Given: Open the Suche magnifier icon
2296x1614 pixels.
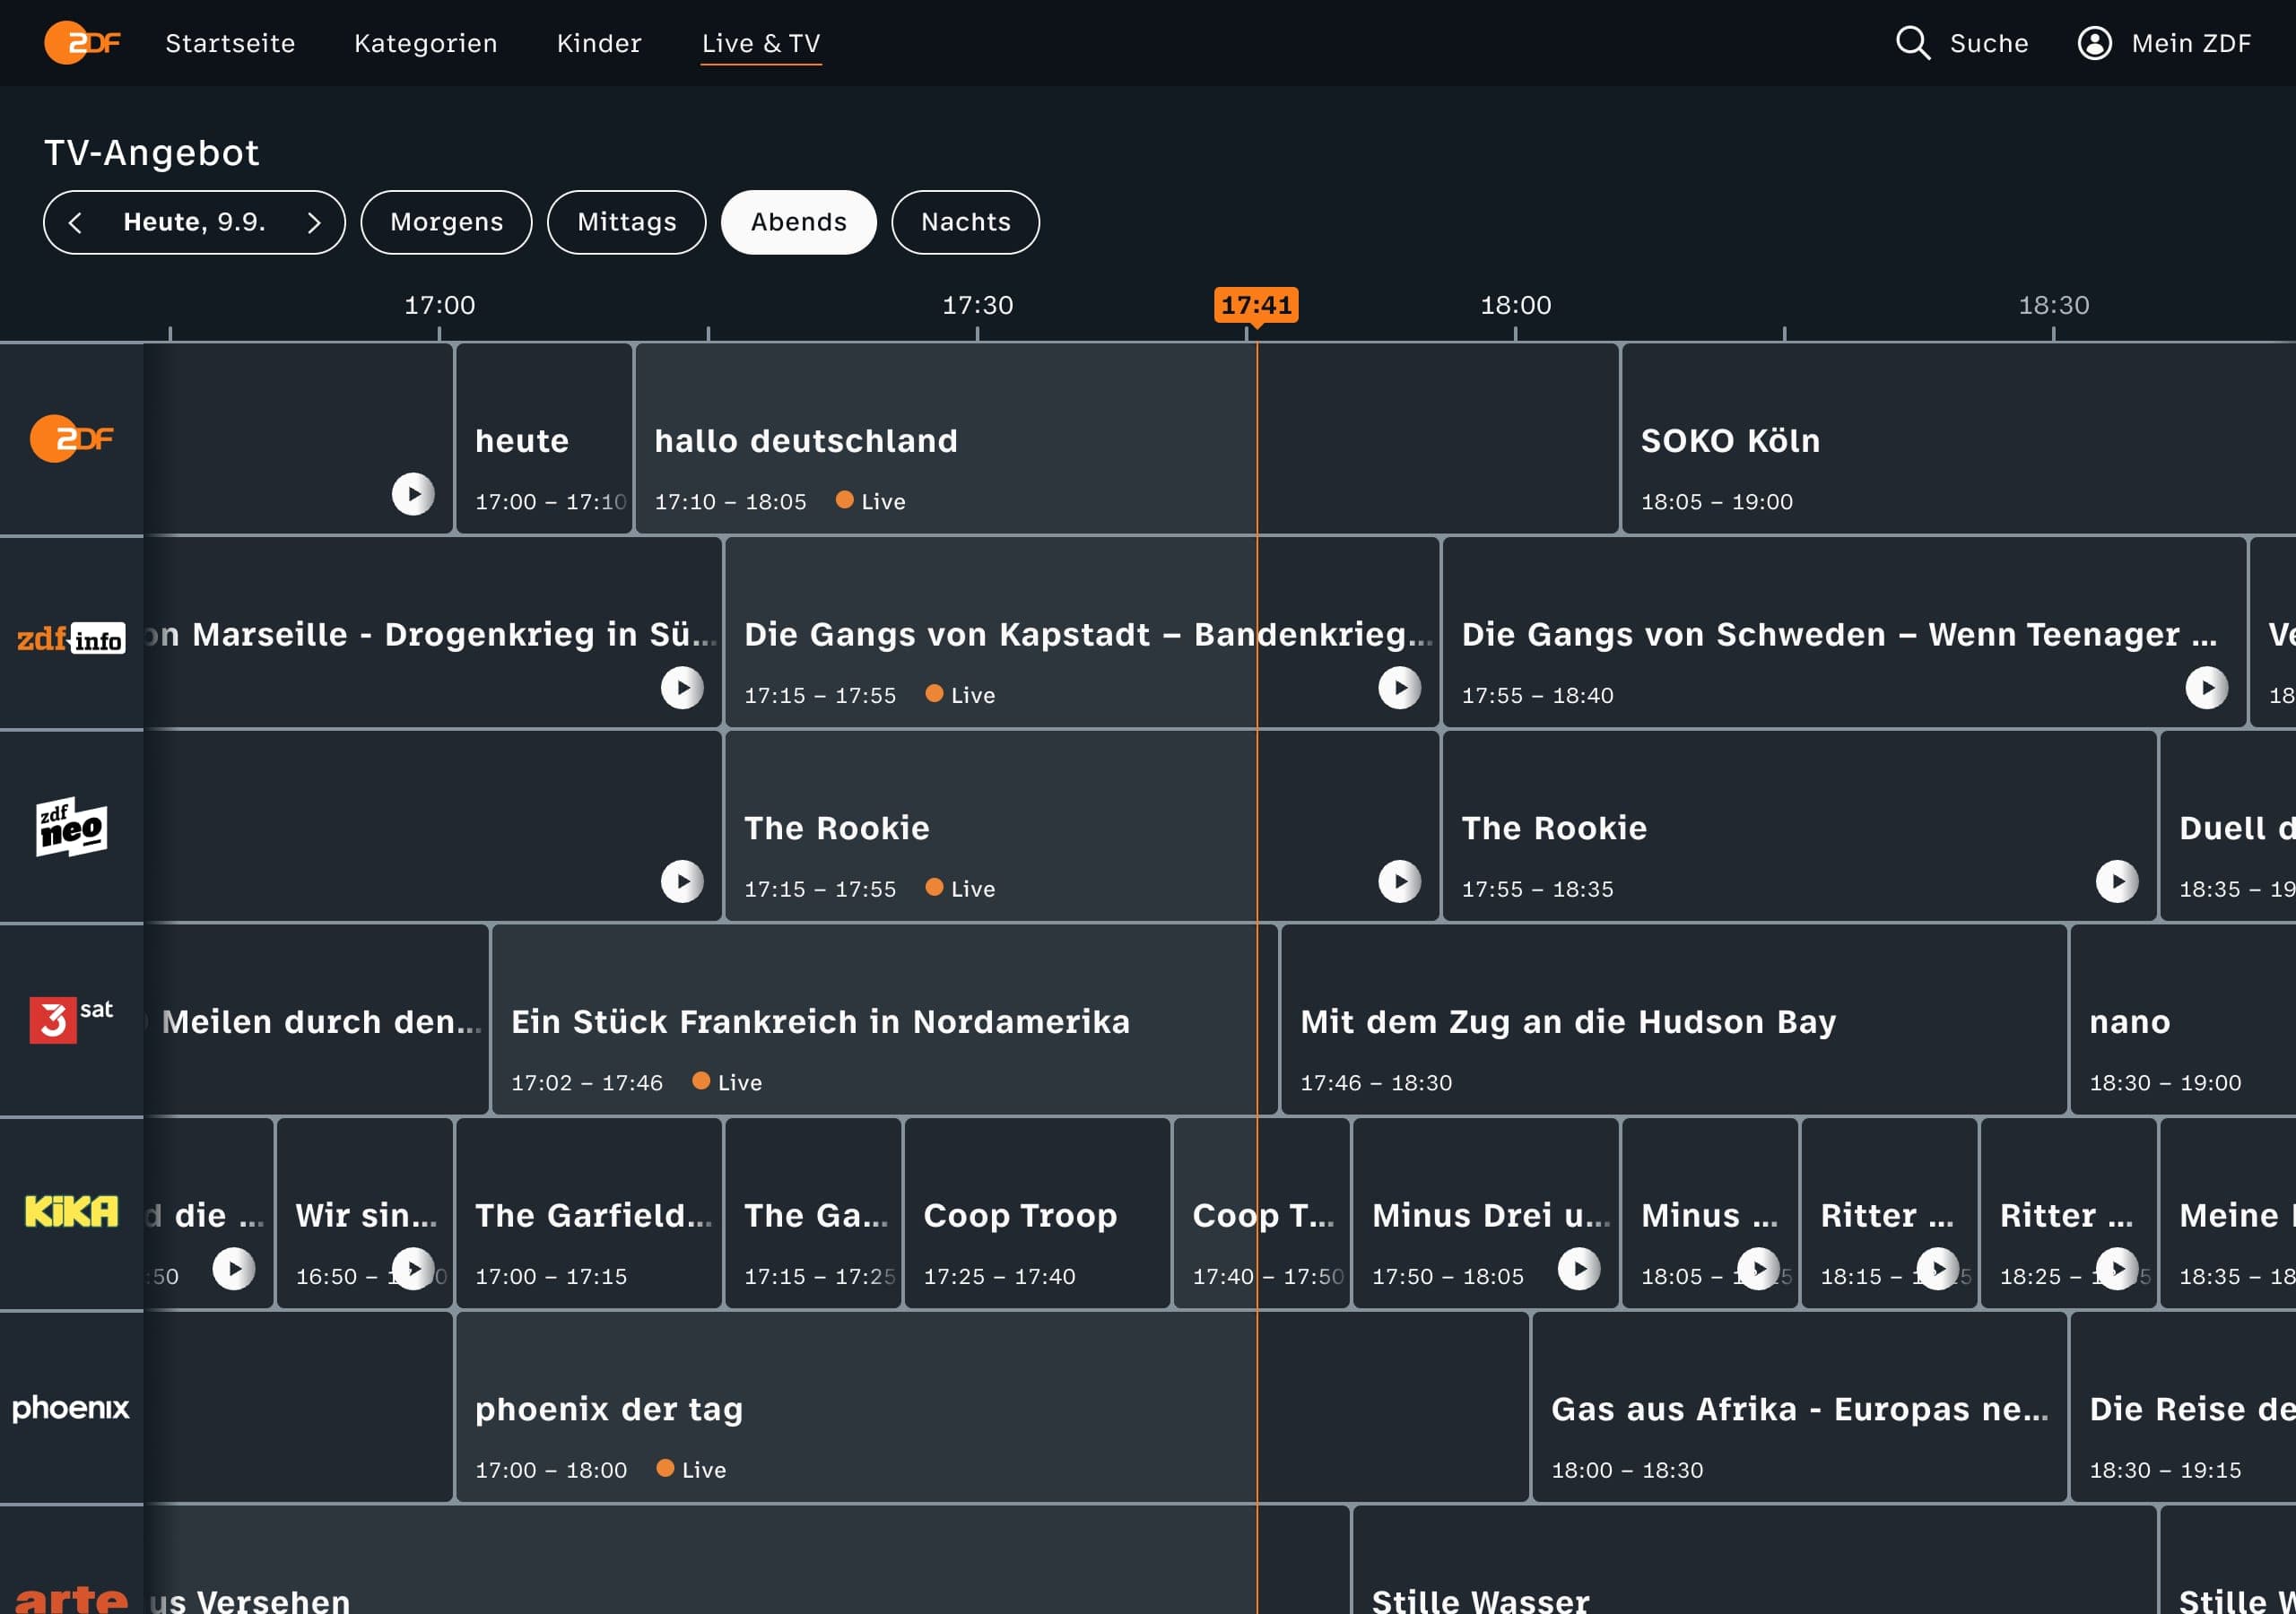Looking at the screenshot, I should click(x=1913, y=43).
